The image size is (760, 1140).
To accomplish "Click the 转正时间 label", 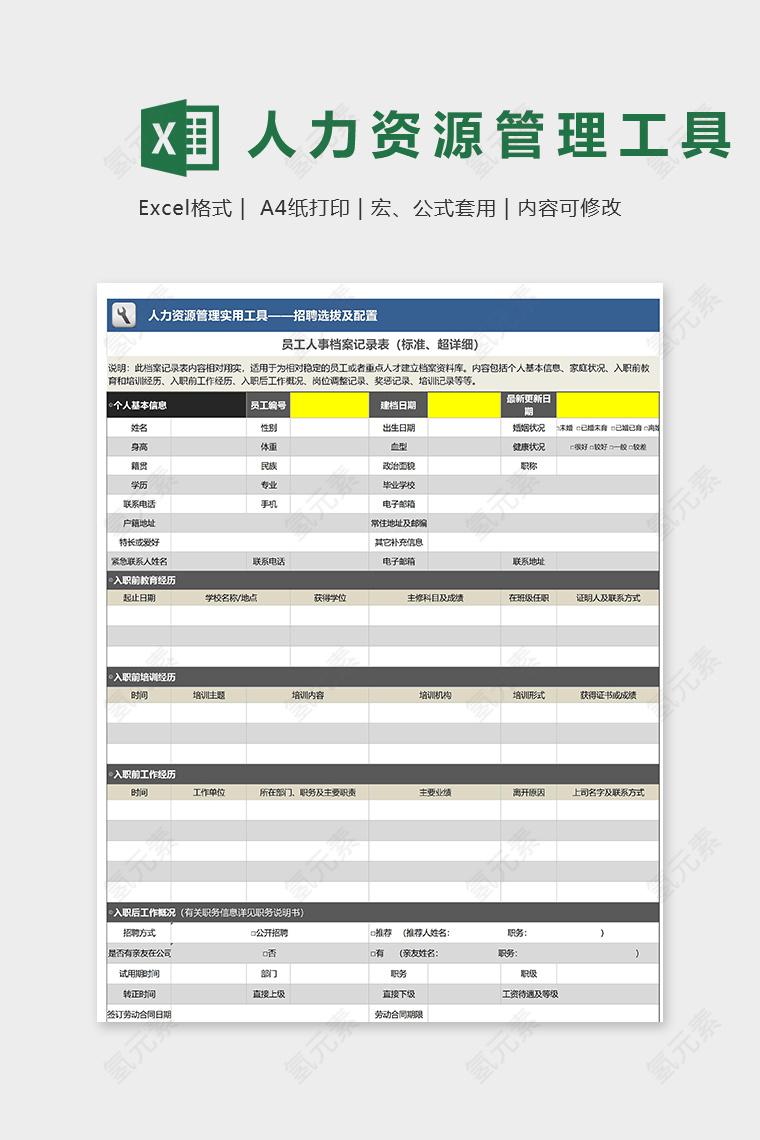I will pyautogui.click(x=139, y=994).
